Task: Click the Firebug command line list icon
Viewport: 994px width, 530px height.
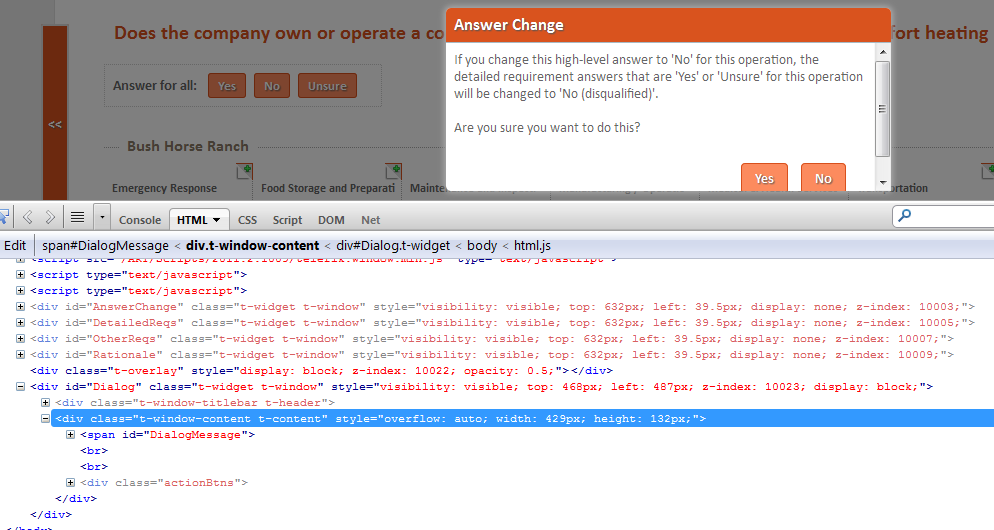Action: tap(77, 217)
